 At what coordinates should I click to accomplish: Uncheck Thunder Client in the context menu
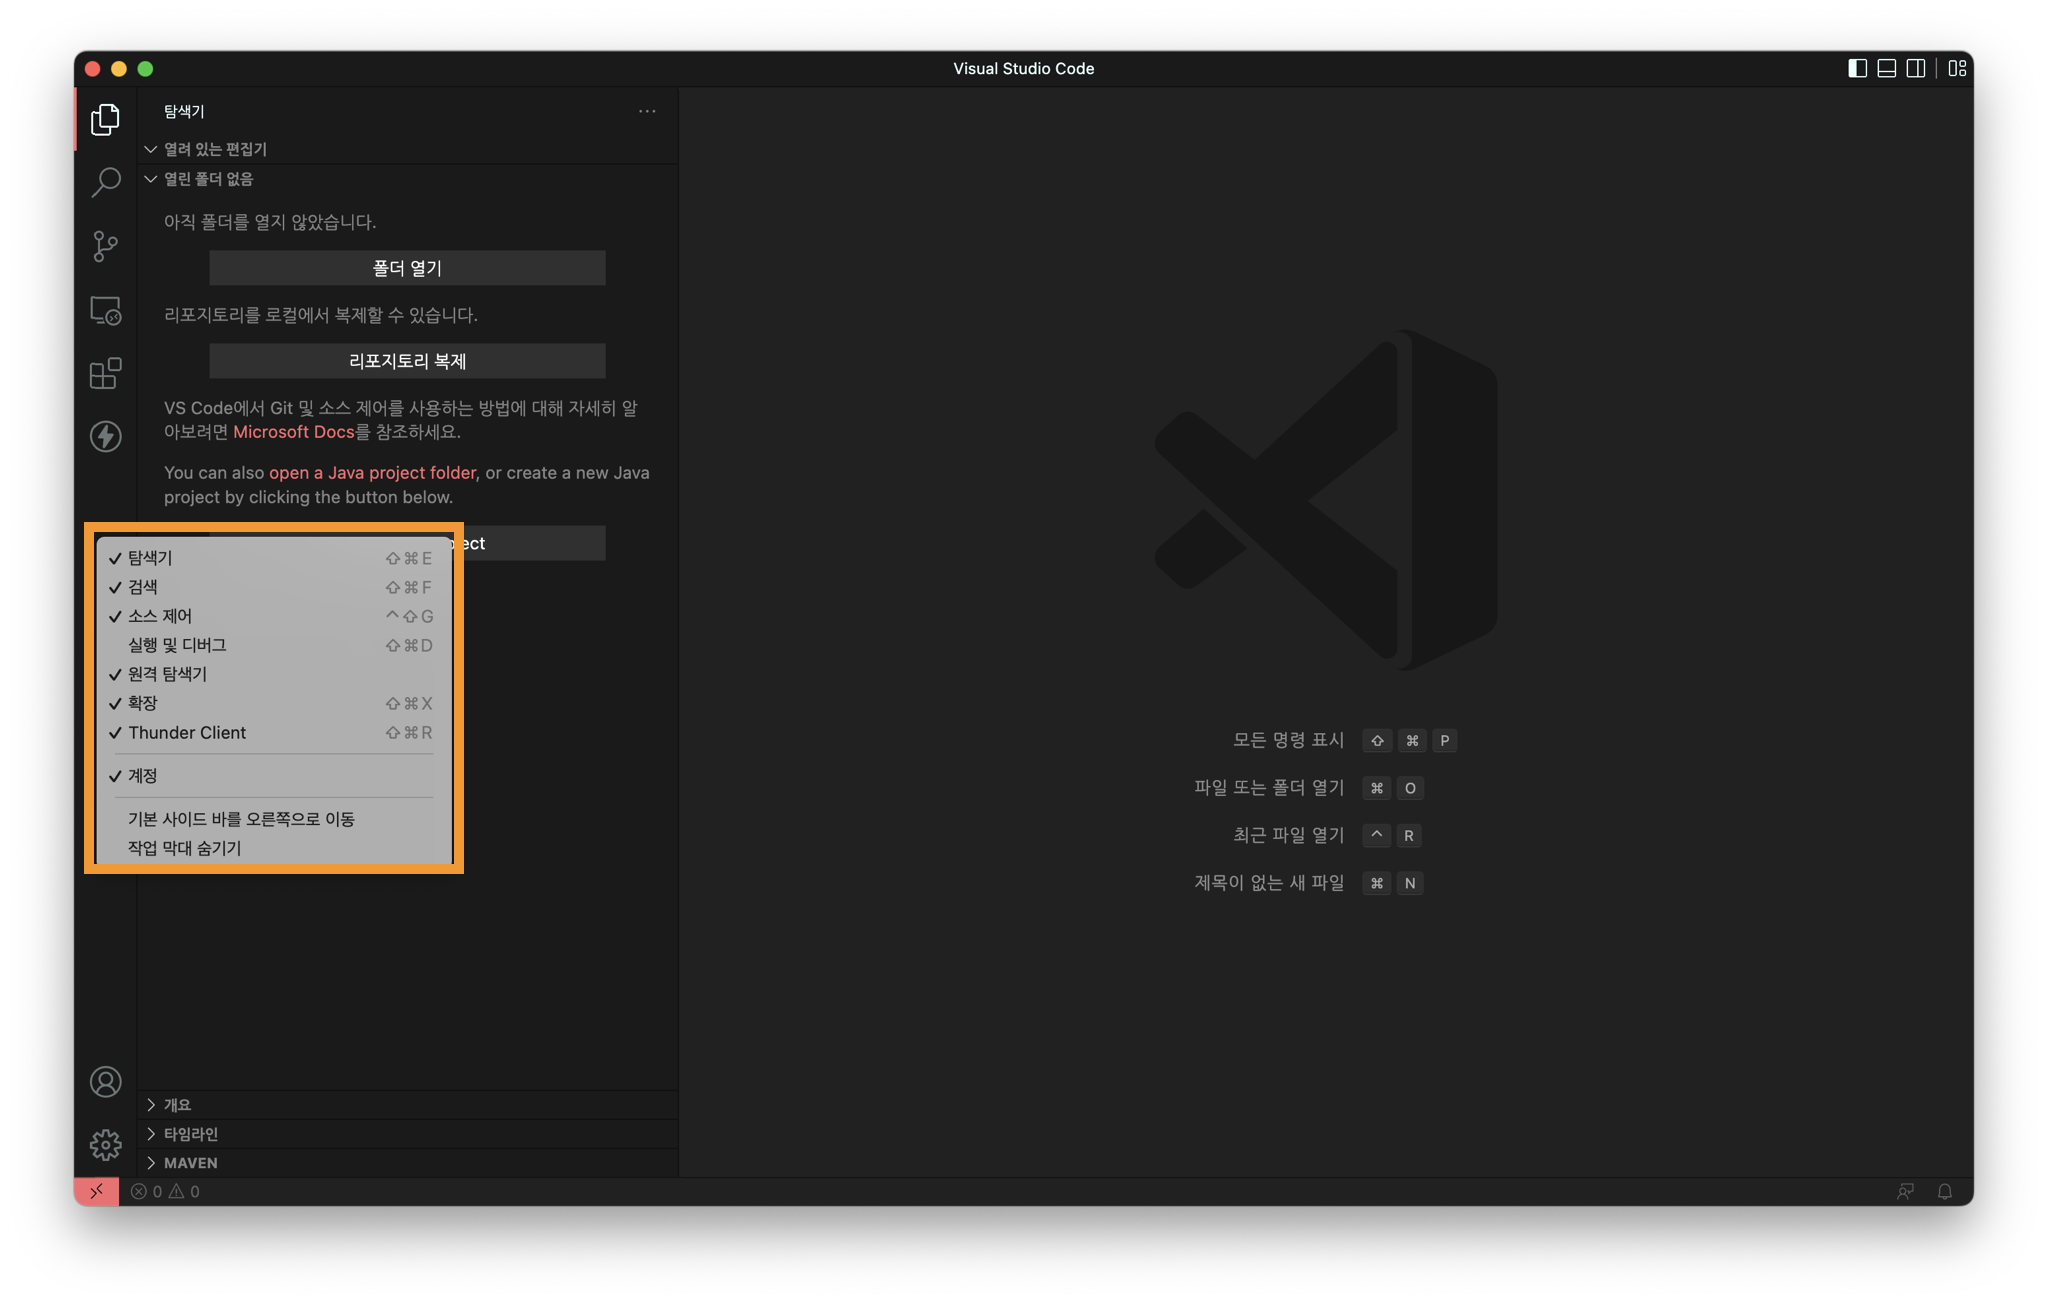pos(187,732)
